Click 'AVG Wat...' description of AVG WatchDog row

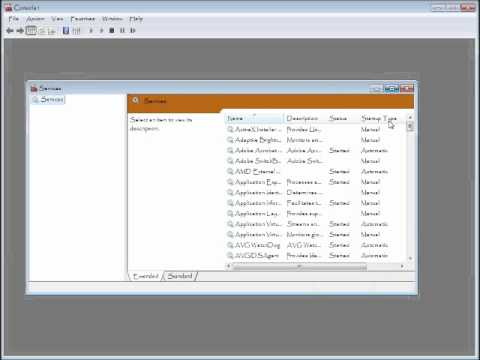[x=304, y=245]
